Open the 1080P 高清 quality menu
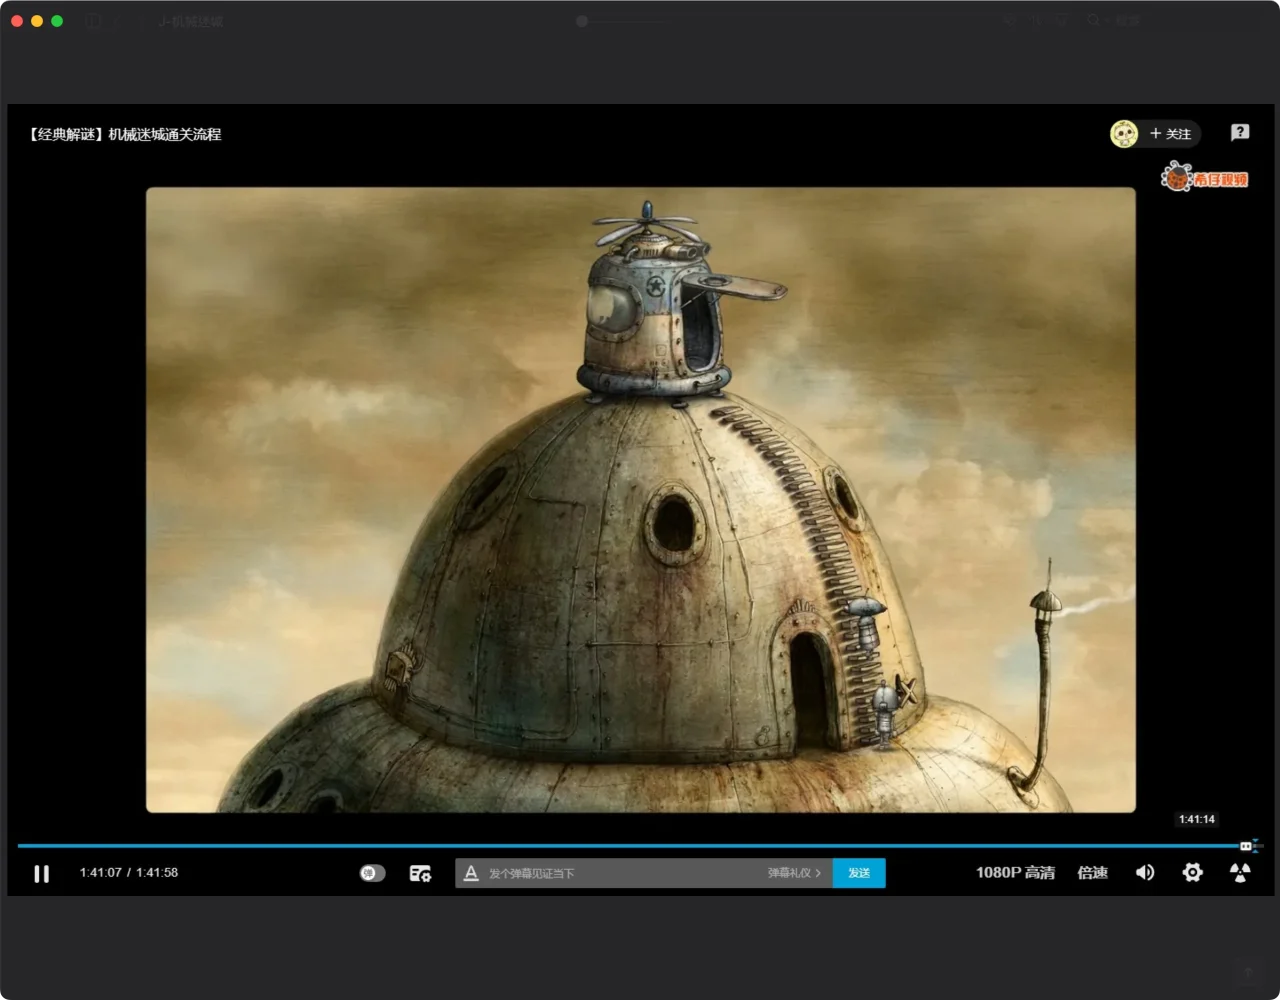This screenshot has width=1280, height=1000. pos(1015,873)
